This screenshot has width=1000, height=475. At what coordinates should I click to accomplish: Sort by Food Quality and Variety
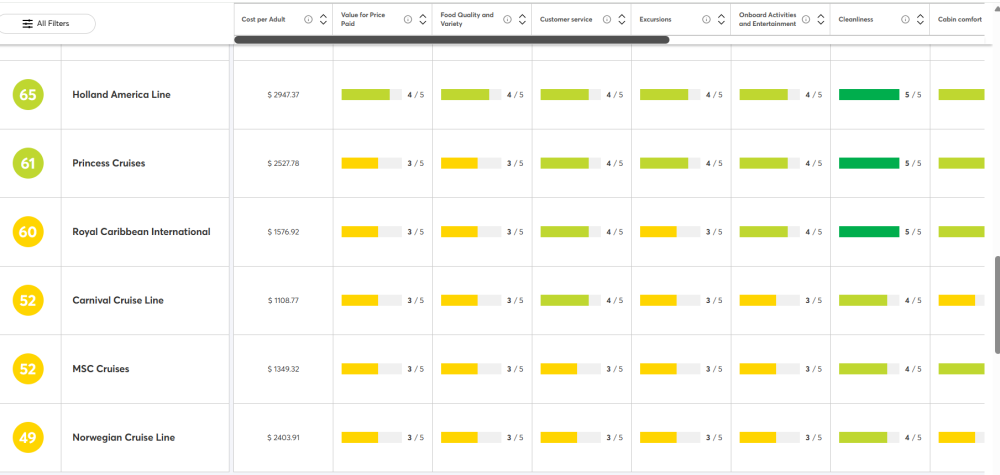tap(522, 20)
